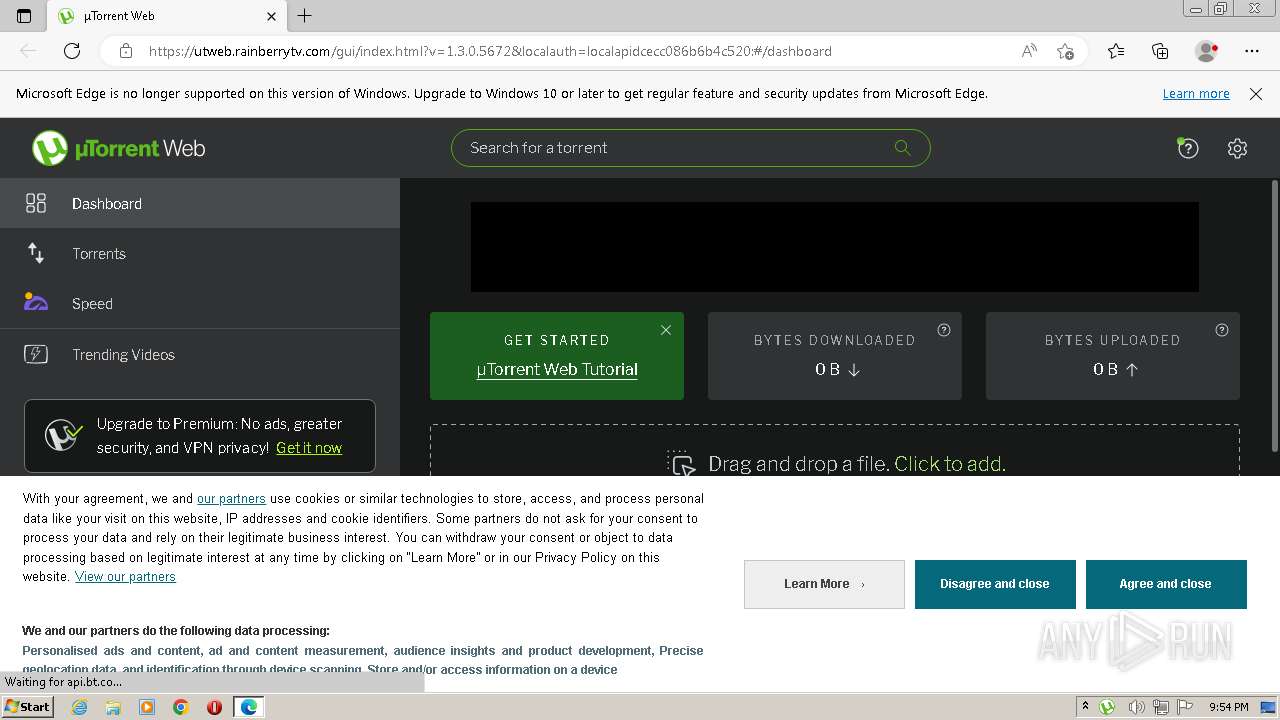Screen dimensions: 1280x720
Task: Close the µTorrent Web tab
Action: point(272,16)
